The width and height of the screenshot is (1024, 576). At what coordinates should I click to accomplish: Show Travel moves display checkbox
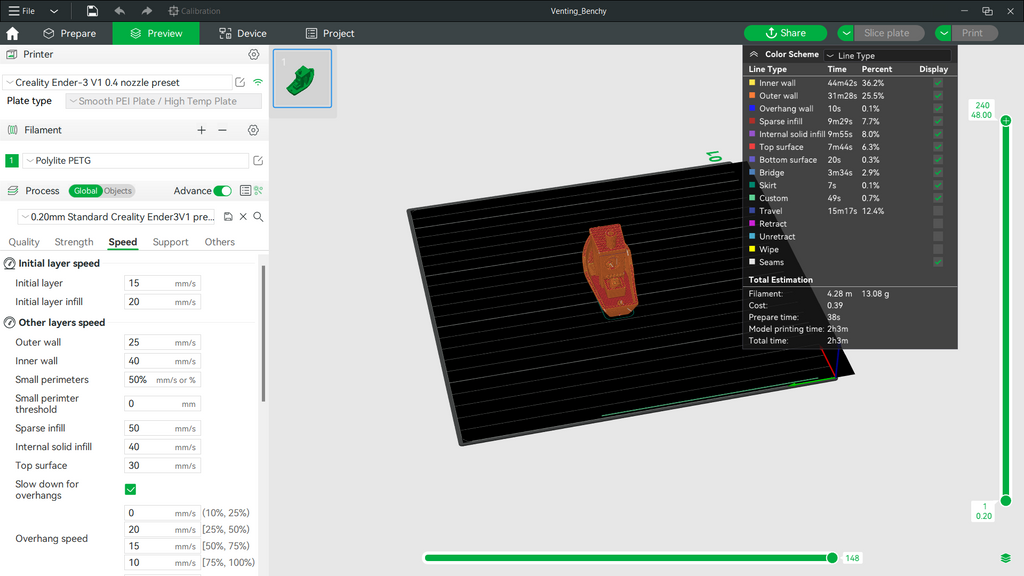[x=938, y=211]
